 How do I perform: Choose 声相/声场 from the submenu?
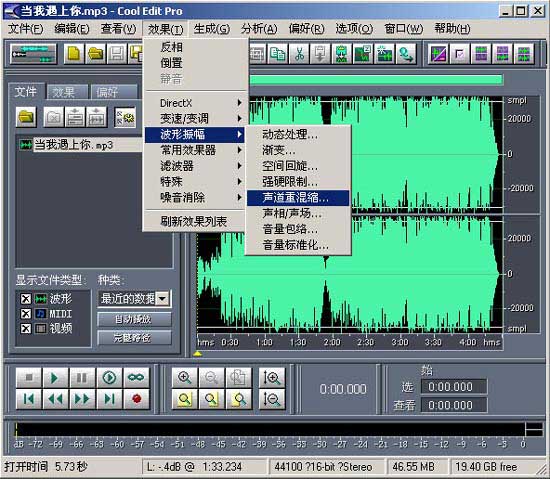298,214
